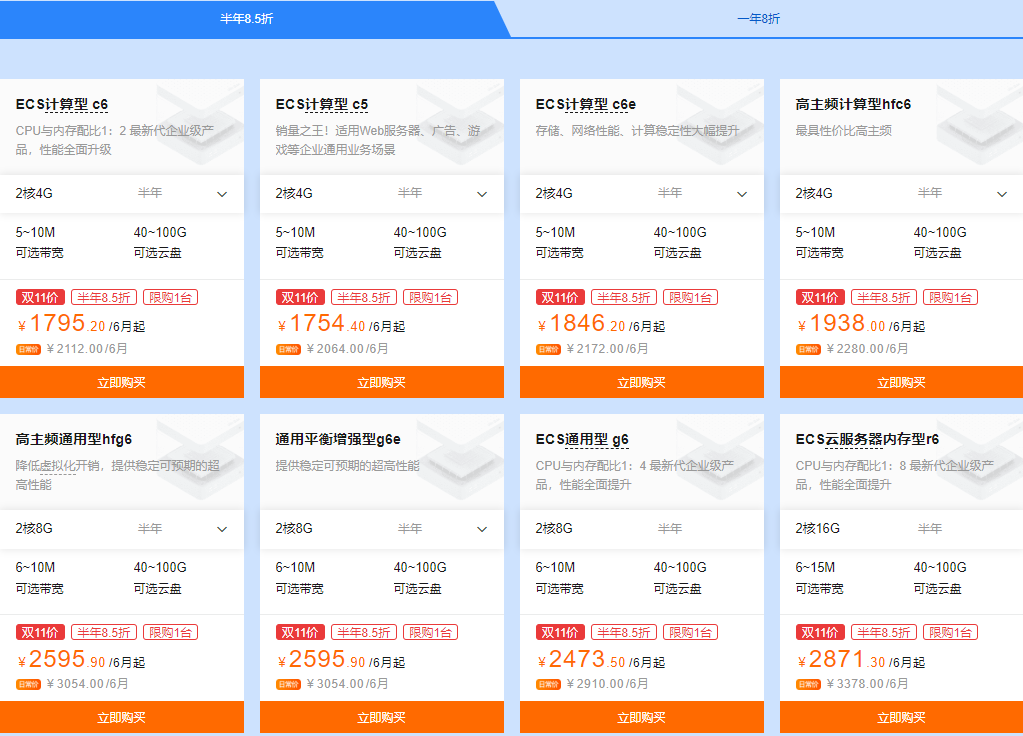Open the ECS计算型 c6e title link
Viewport: 1023px width, 736px height.
tap(586, 104)
